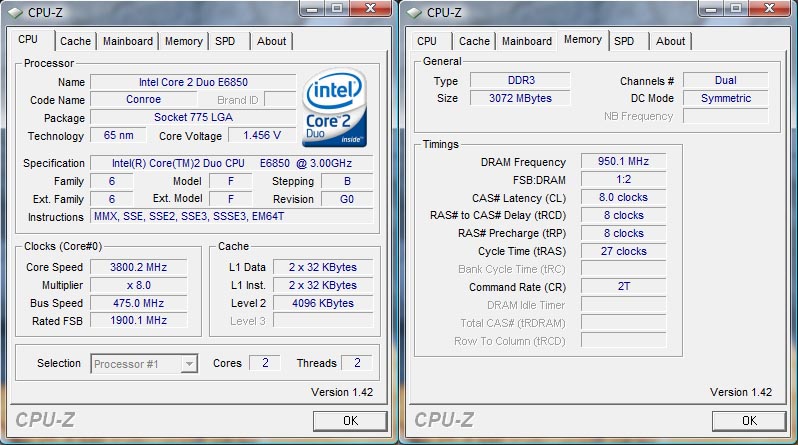Image resolution: width=798 pixels, height=445 pixels.
Task: Click the Package value Socket 775 LGA
Action: coord(193,118)
